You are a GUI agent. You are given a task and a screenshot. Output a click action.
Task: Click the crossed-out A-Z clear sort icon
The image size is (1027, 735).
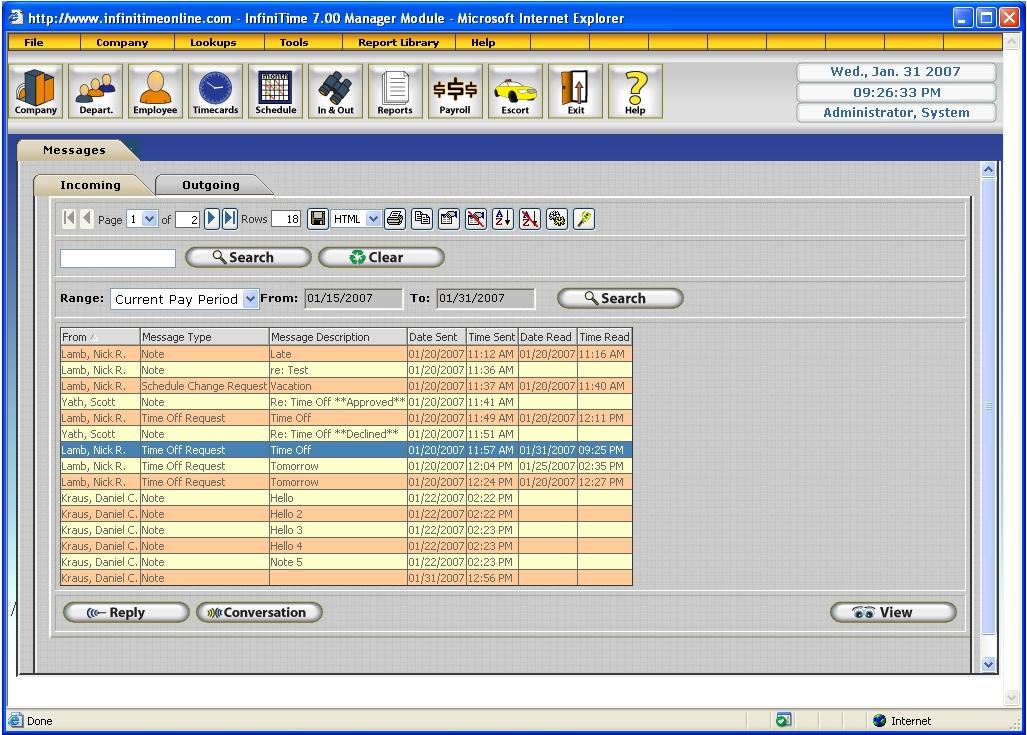[x=530, y=219]
